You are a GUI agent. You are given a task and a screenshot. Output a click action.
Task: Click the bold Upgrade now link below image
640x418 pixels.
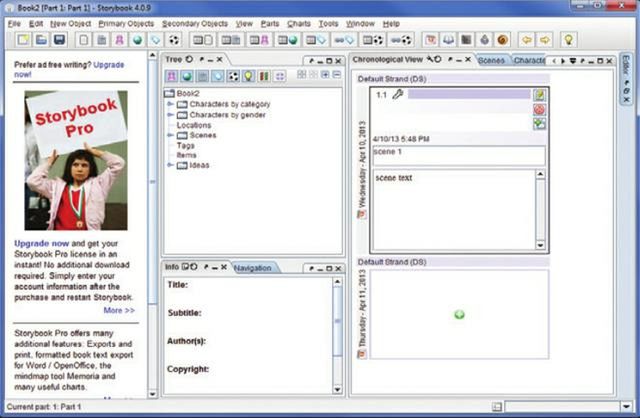pyautogui.click(x=42, y=243)
